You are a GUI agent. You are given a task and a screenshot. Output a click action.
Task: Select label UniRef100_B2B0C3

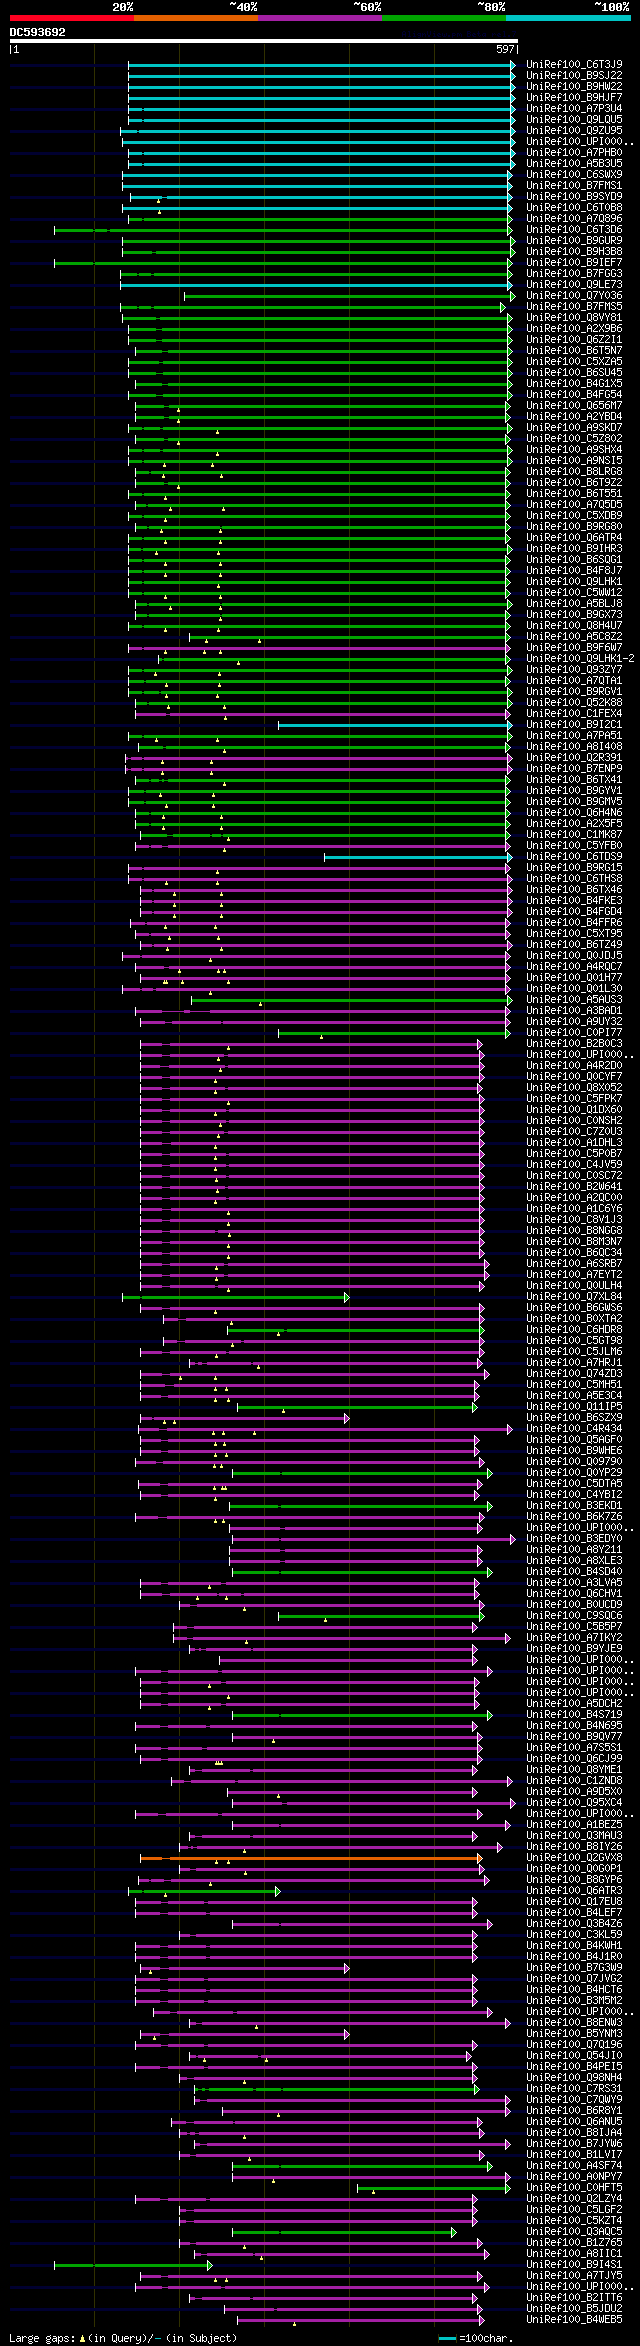574,1043
